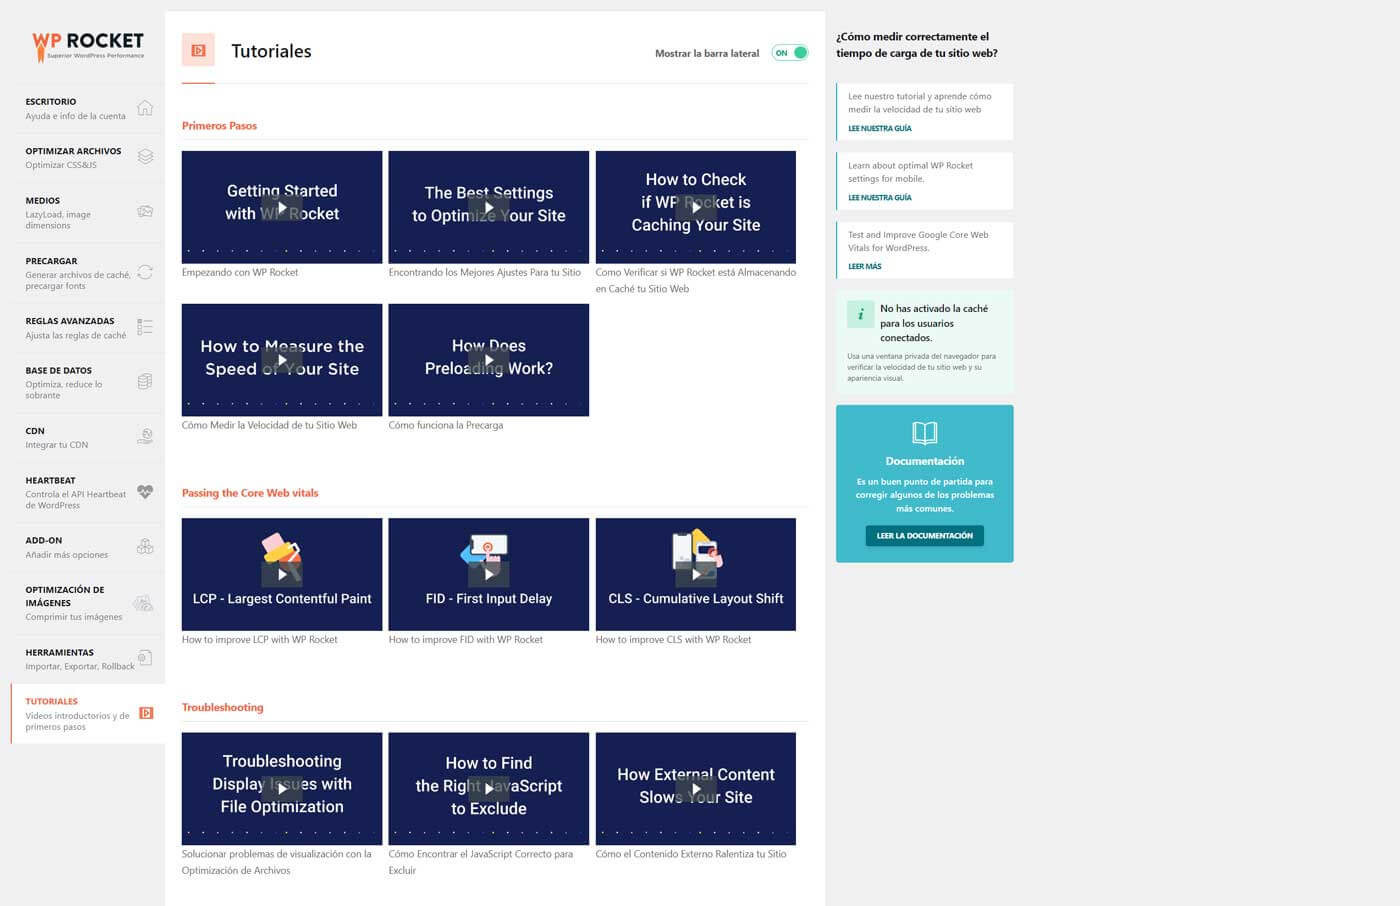Play the CLS Cumulative Layout Shift video
The height and width of the screenshot is (906, 1400).
coord(696,574)
